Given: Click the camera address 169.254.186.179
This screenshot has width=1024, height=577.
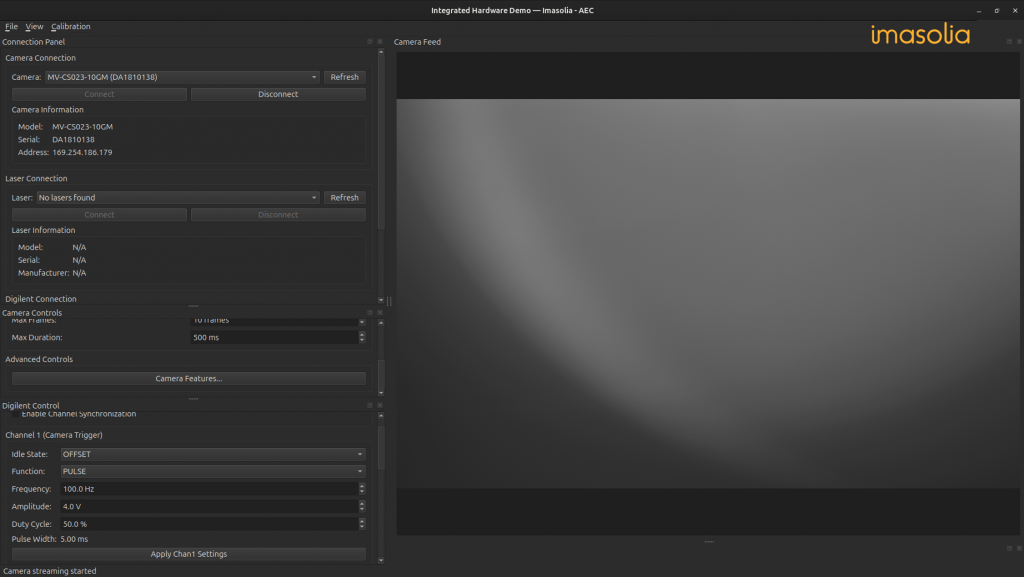Looking at the screenshot, I should tap(82, 153).
